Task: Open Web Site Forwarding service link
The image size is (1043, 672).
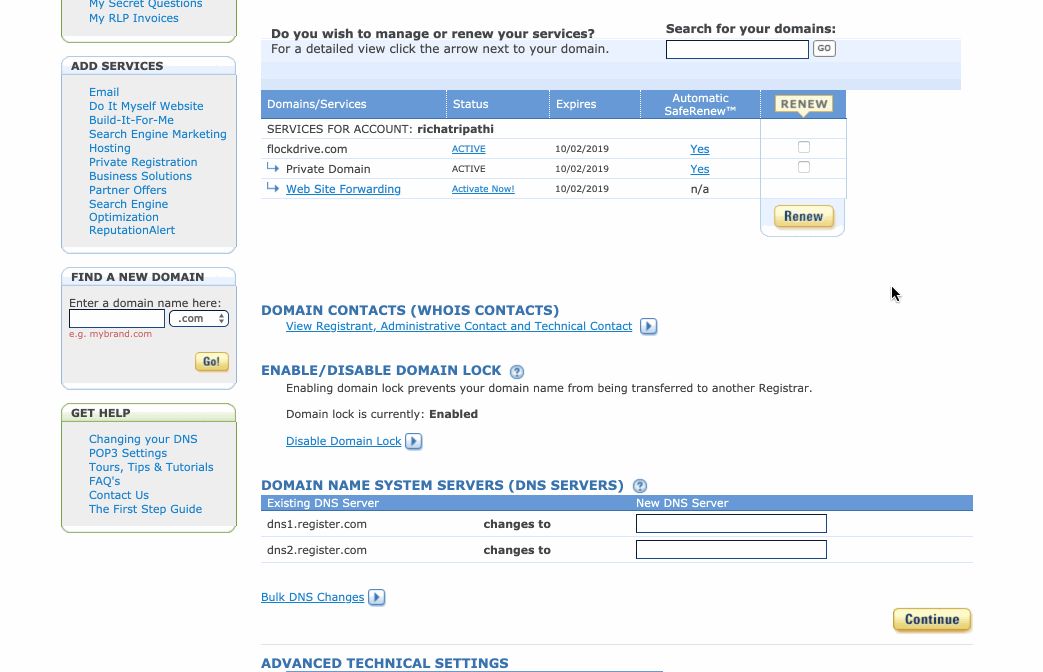Action: [x=343, y=189]
